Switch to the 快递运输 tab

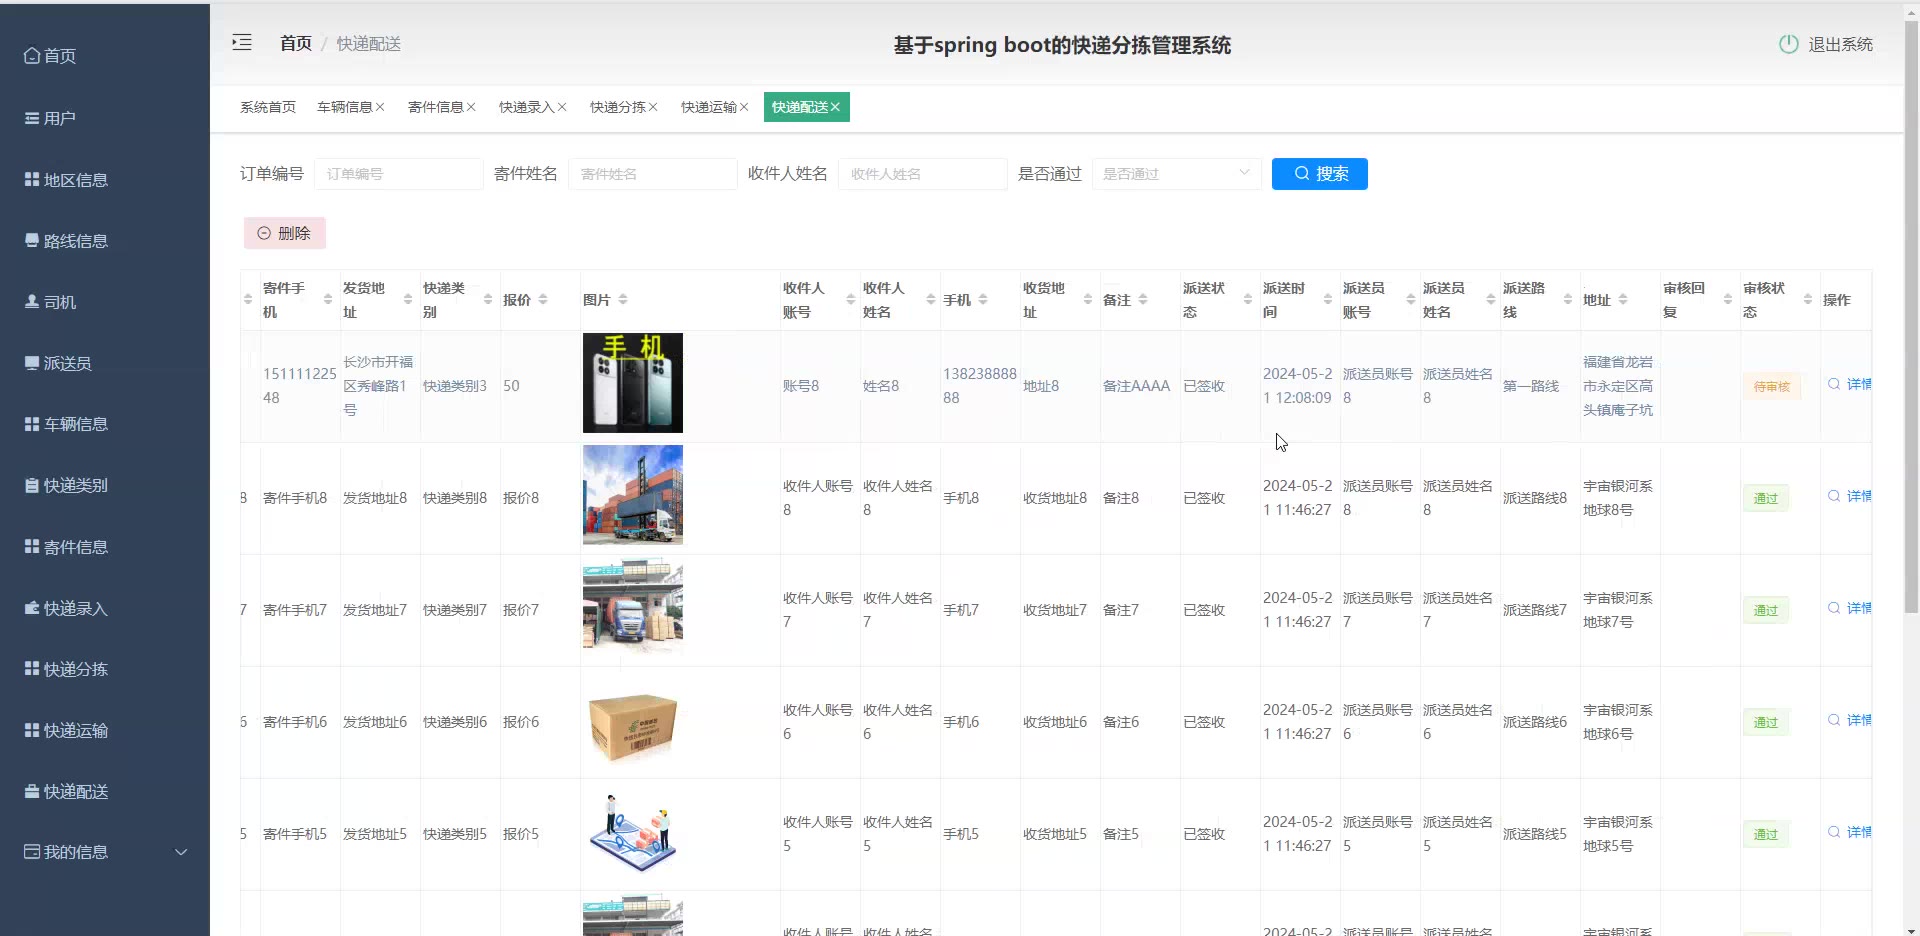click(x=708, y=107)
